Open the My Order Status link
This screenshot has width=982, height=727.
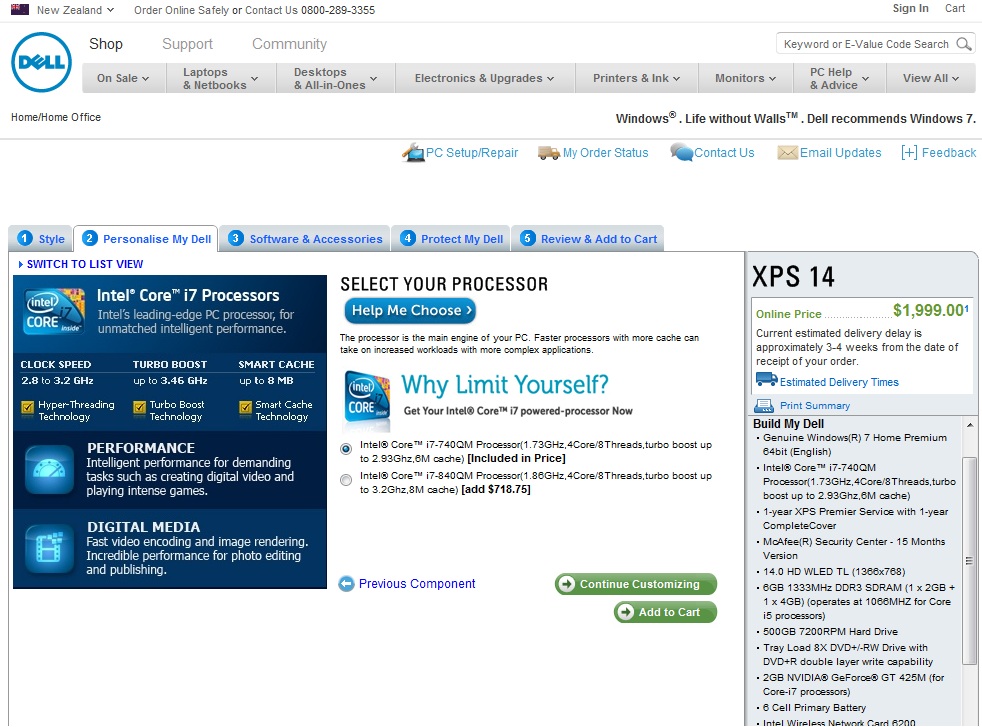tap(606, 153)
